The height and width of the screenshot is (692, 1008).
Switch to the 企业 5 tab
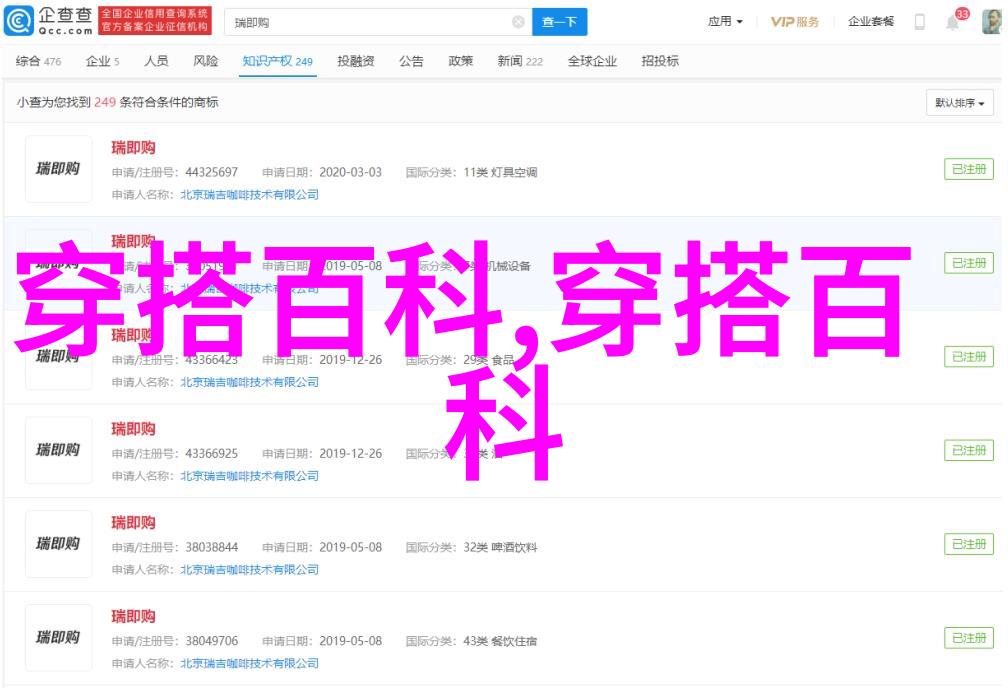point(102,61)
